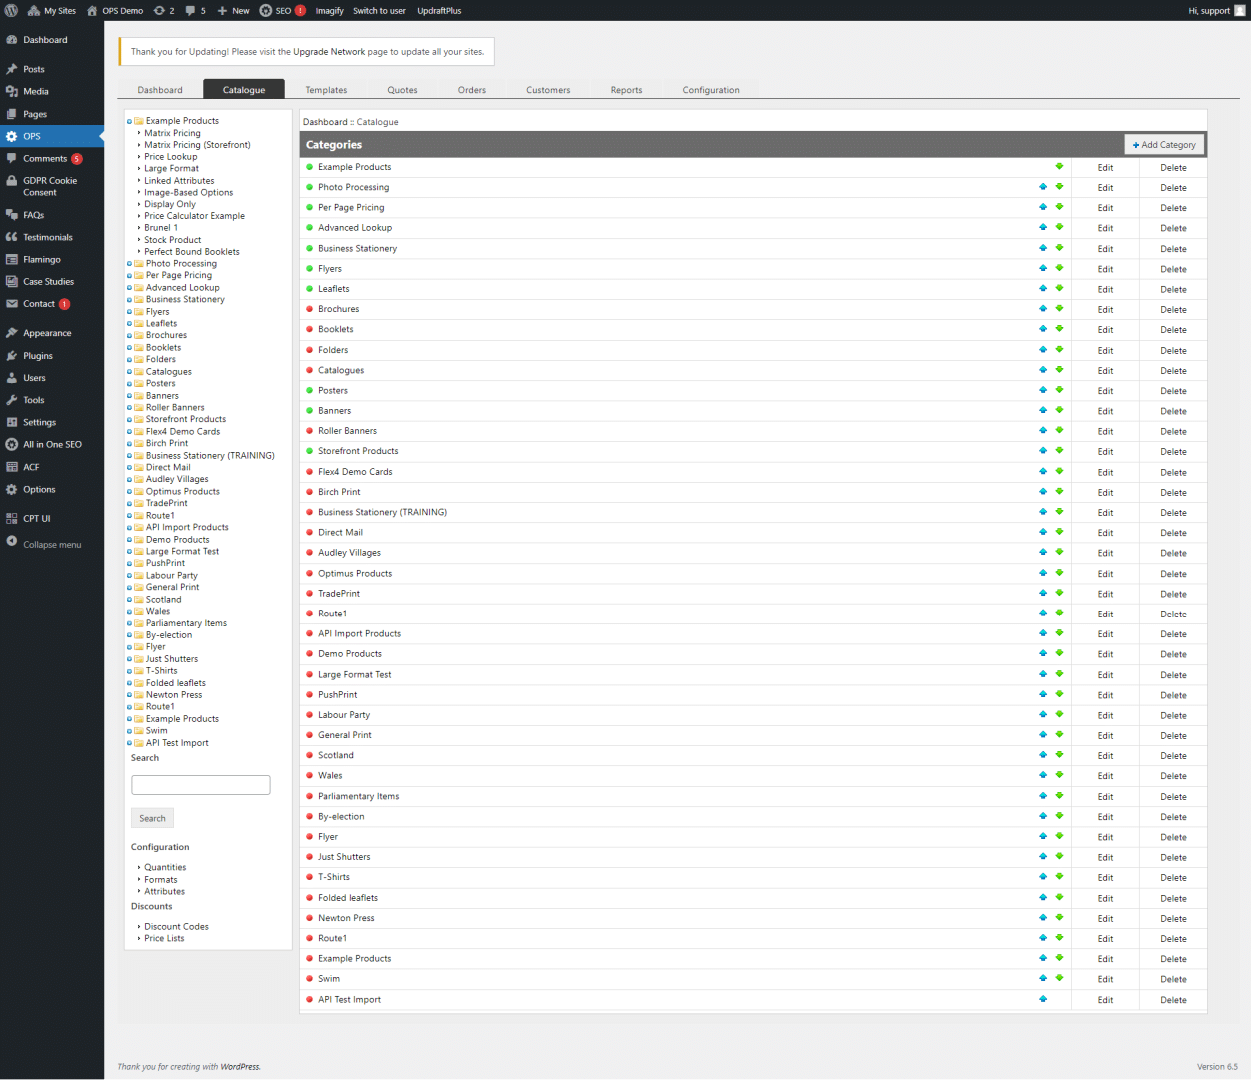
Task: Expand Labour Party tree folder
Action: [x=130, y=576]
